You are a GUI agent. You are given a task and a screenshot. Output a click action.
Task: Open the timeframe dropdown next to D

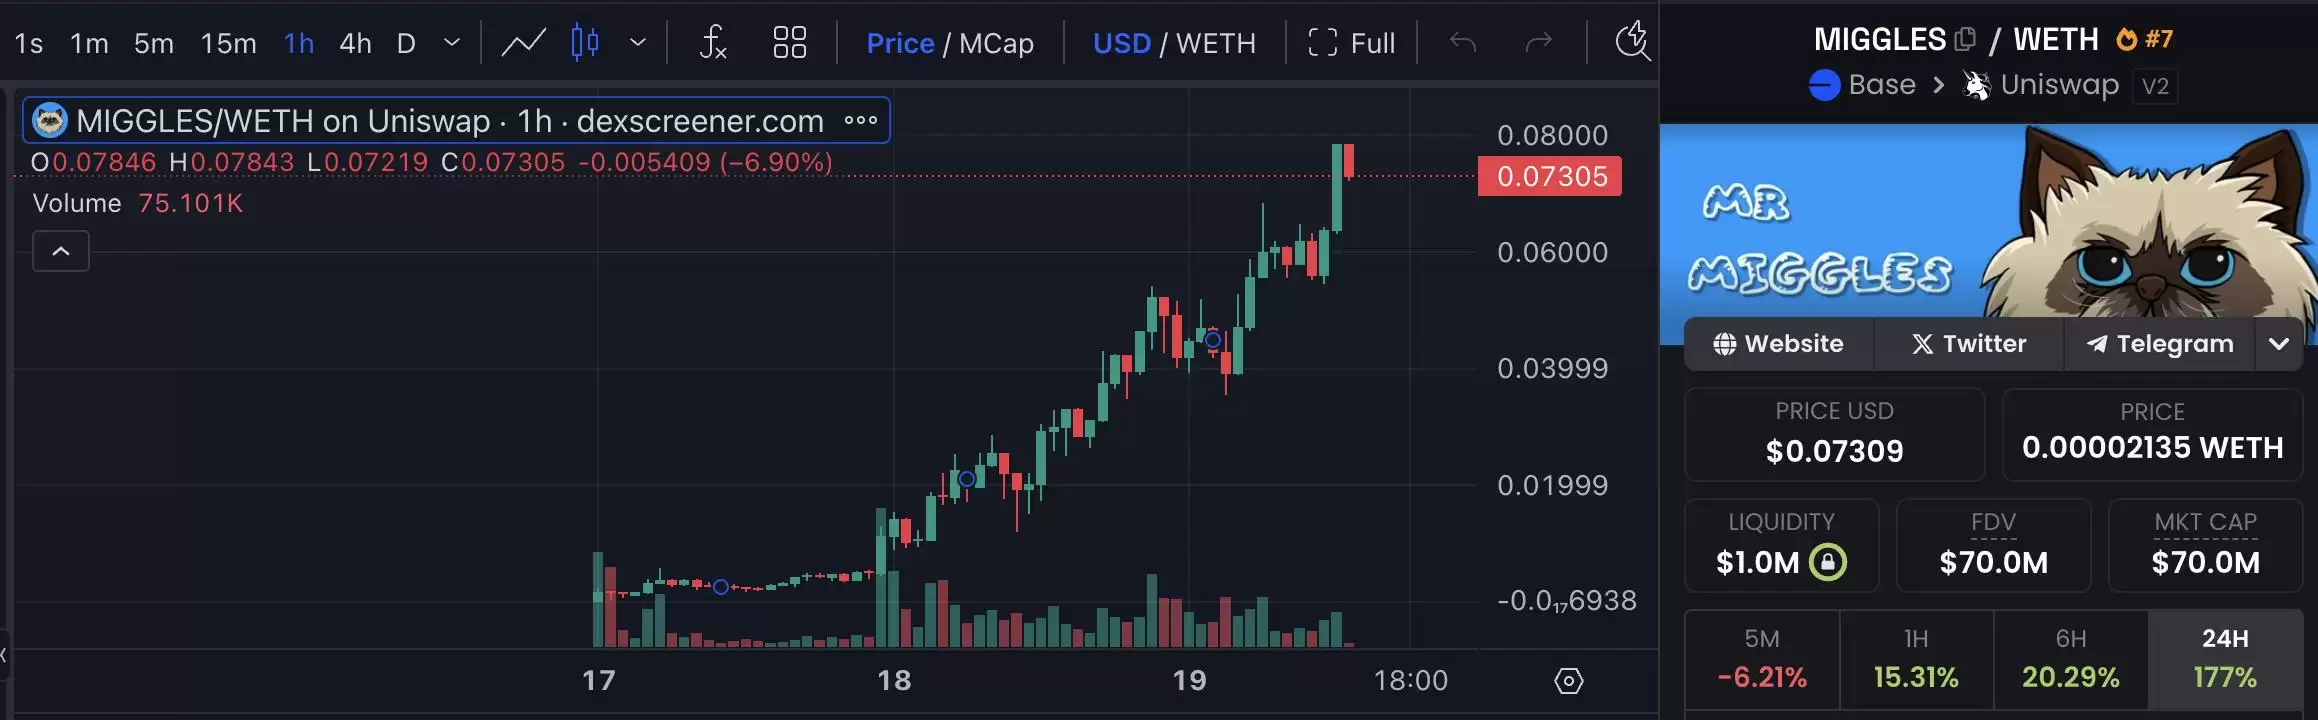click(451, 44)
